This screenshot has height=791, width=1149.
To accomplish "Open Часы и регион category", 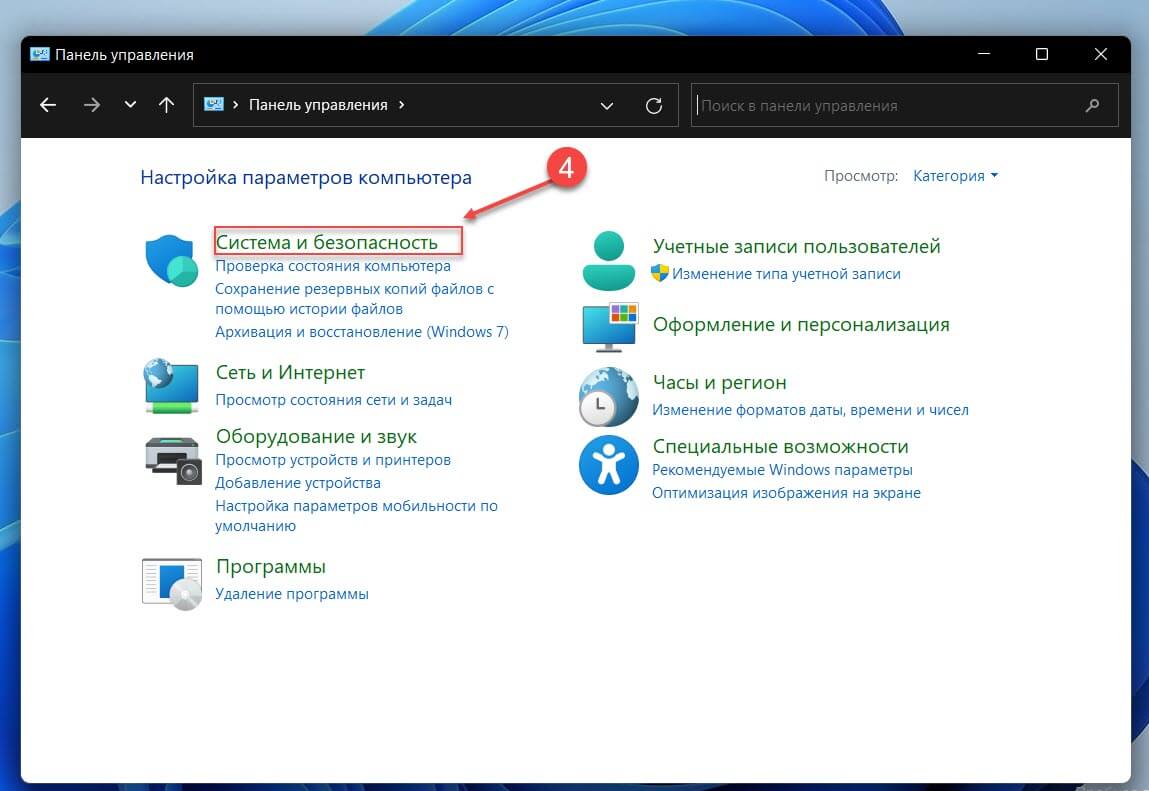I will coord(720,383).
